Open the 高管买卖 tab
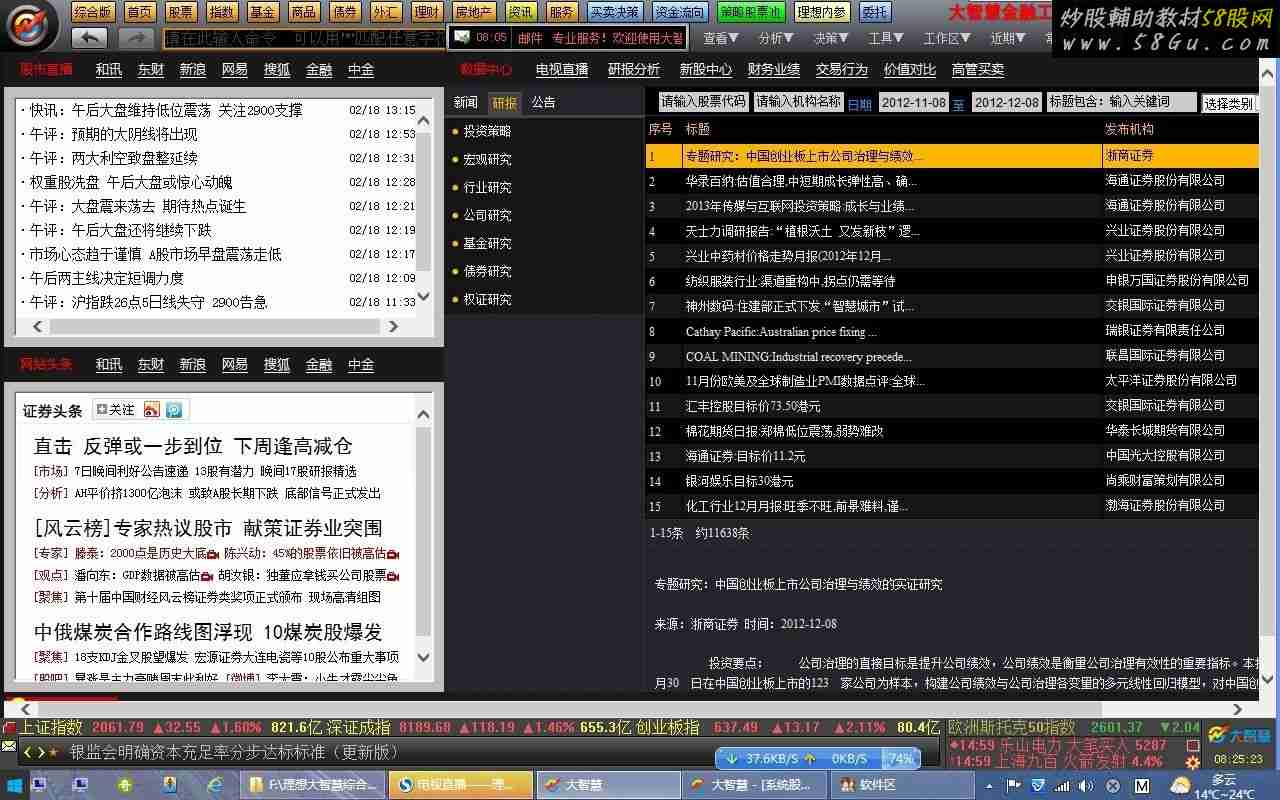This screenshot has width=1280, height=800. pos(978,69)
